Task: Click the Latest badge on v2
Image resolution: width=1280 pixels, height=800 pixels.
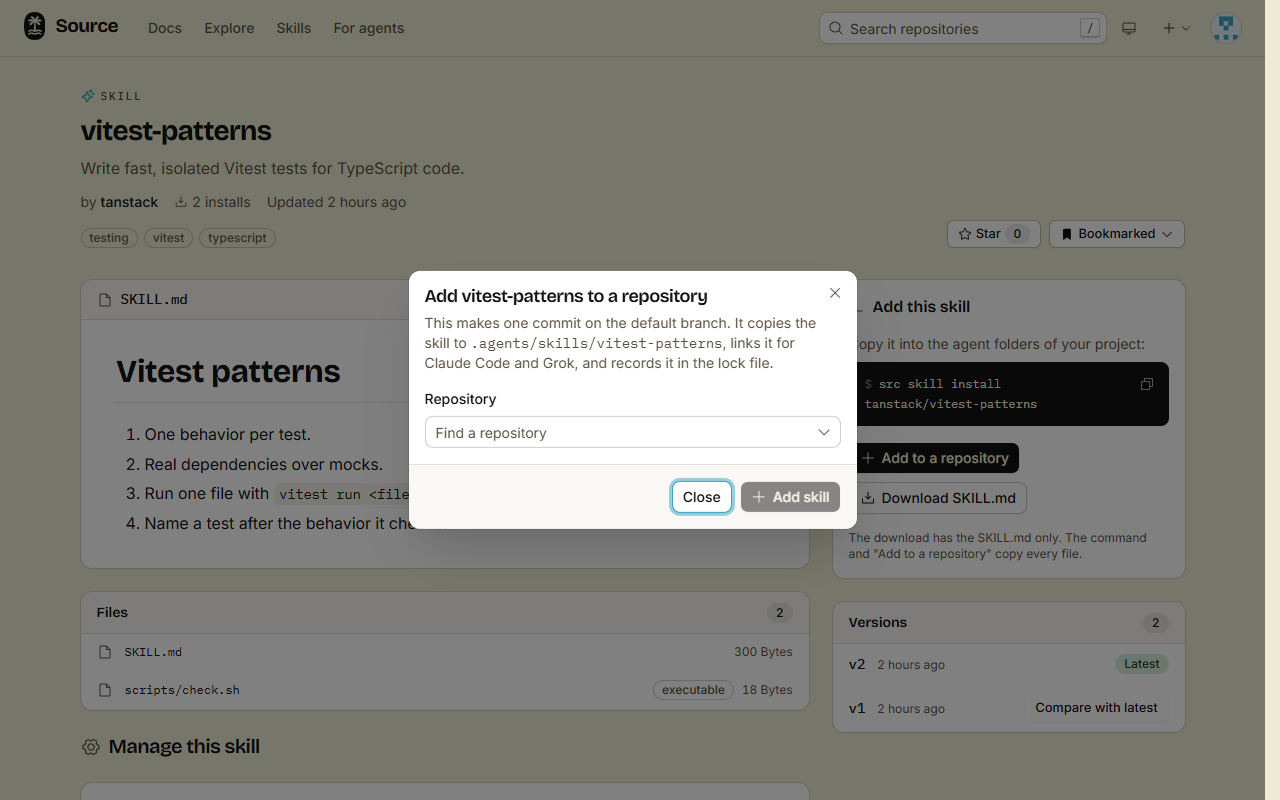Action: [1141, 664]
